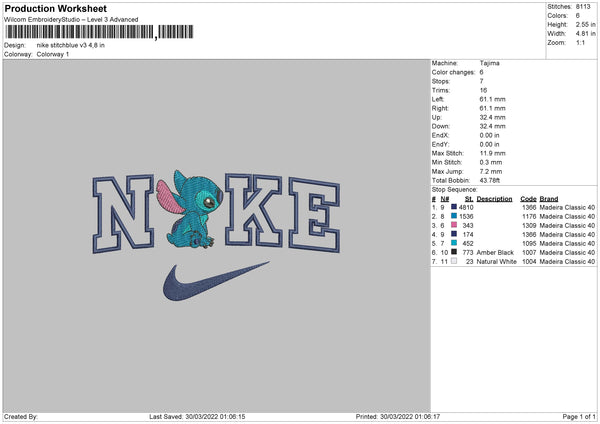Click the Production Worksheet title
Screen dimensions: 600x424
pos(55,8)
